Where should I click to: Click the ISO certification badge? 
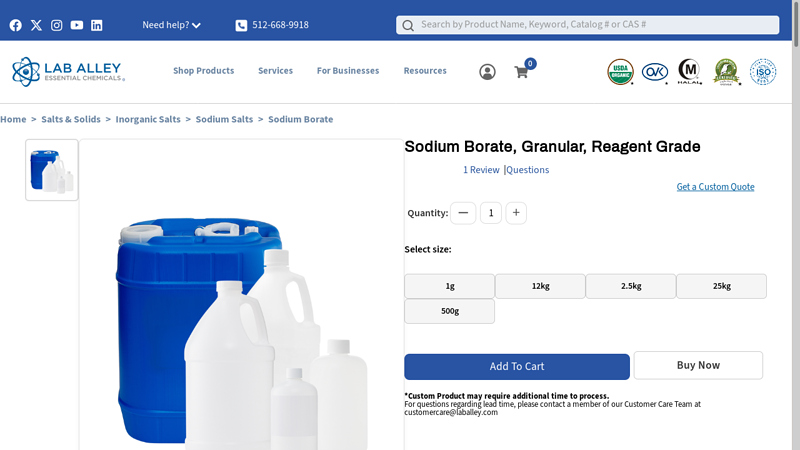point(763,72)
